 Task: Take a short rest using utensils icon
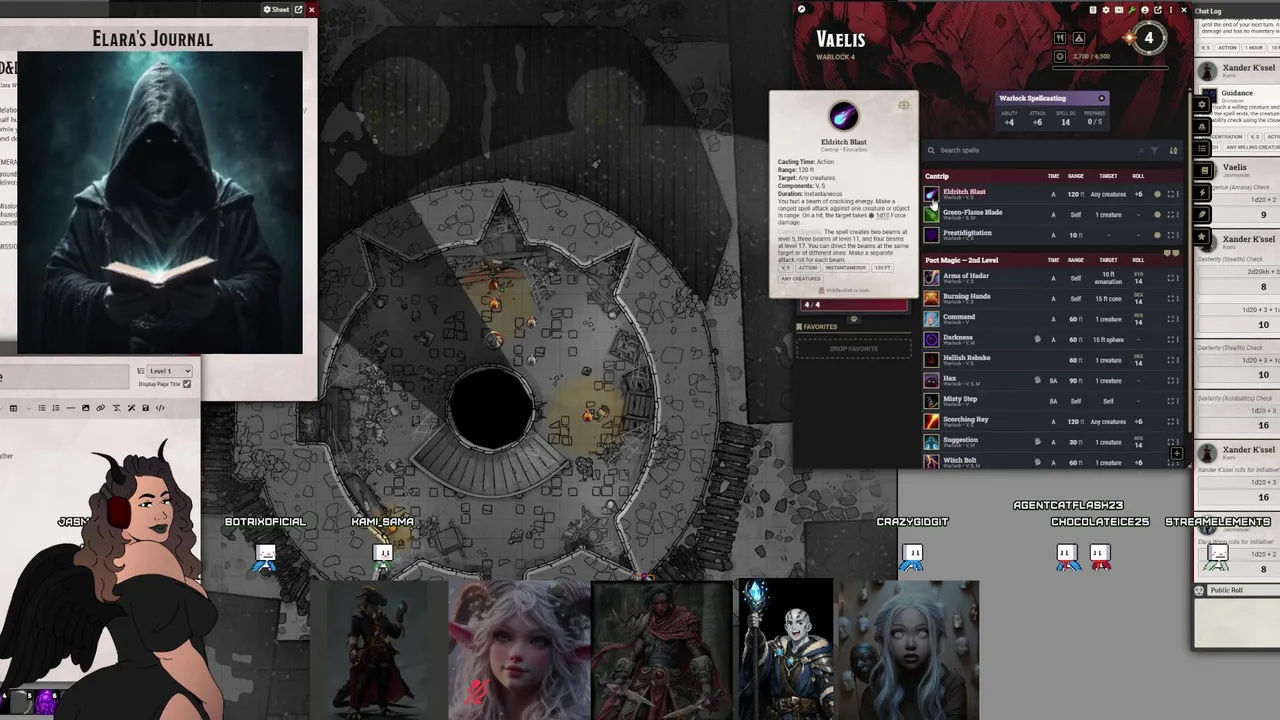click(1060, 38)
